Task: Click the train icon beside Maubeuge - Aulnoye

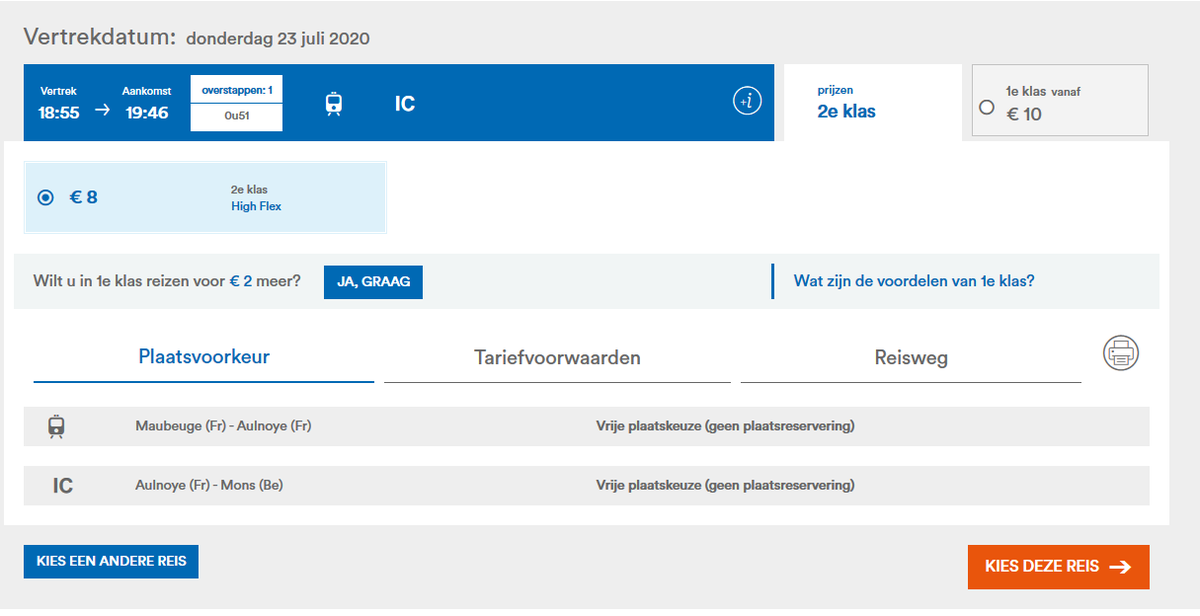Action: coord(57,425)
